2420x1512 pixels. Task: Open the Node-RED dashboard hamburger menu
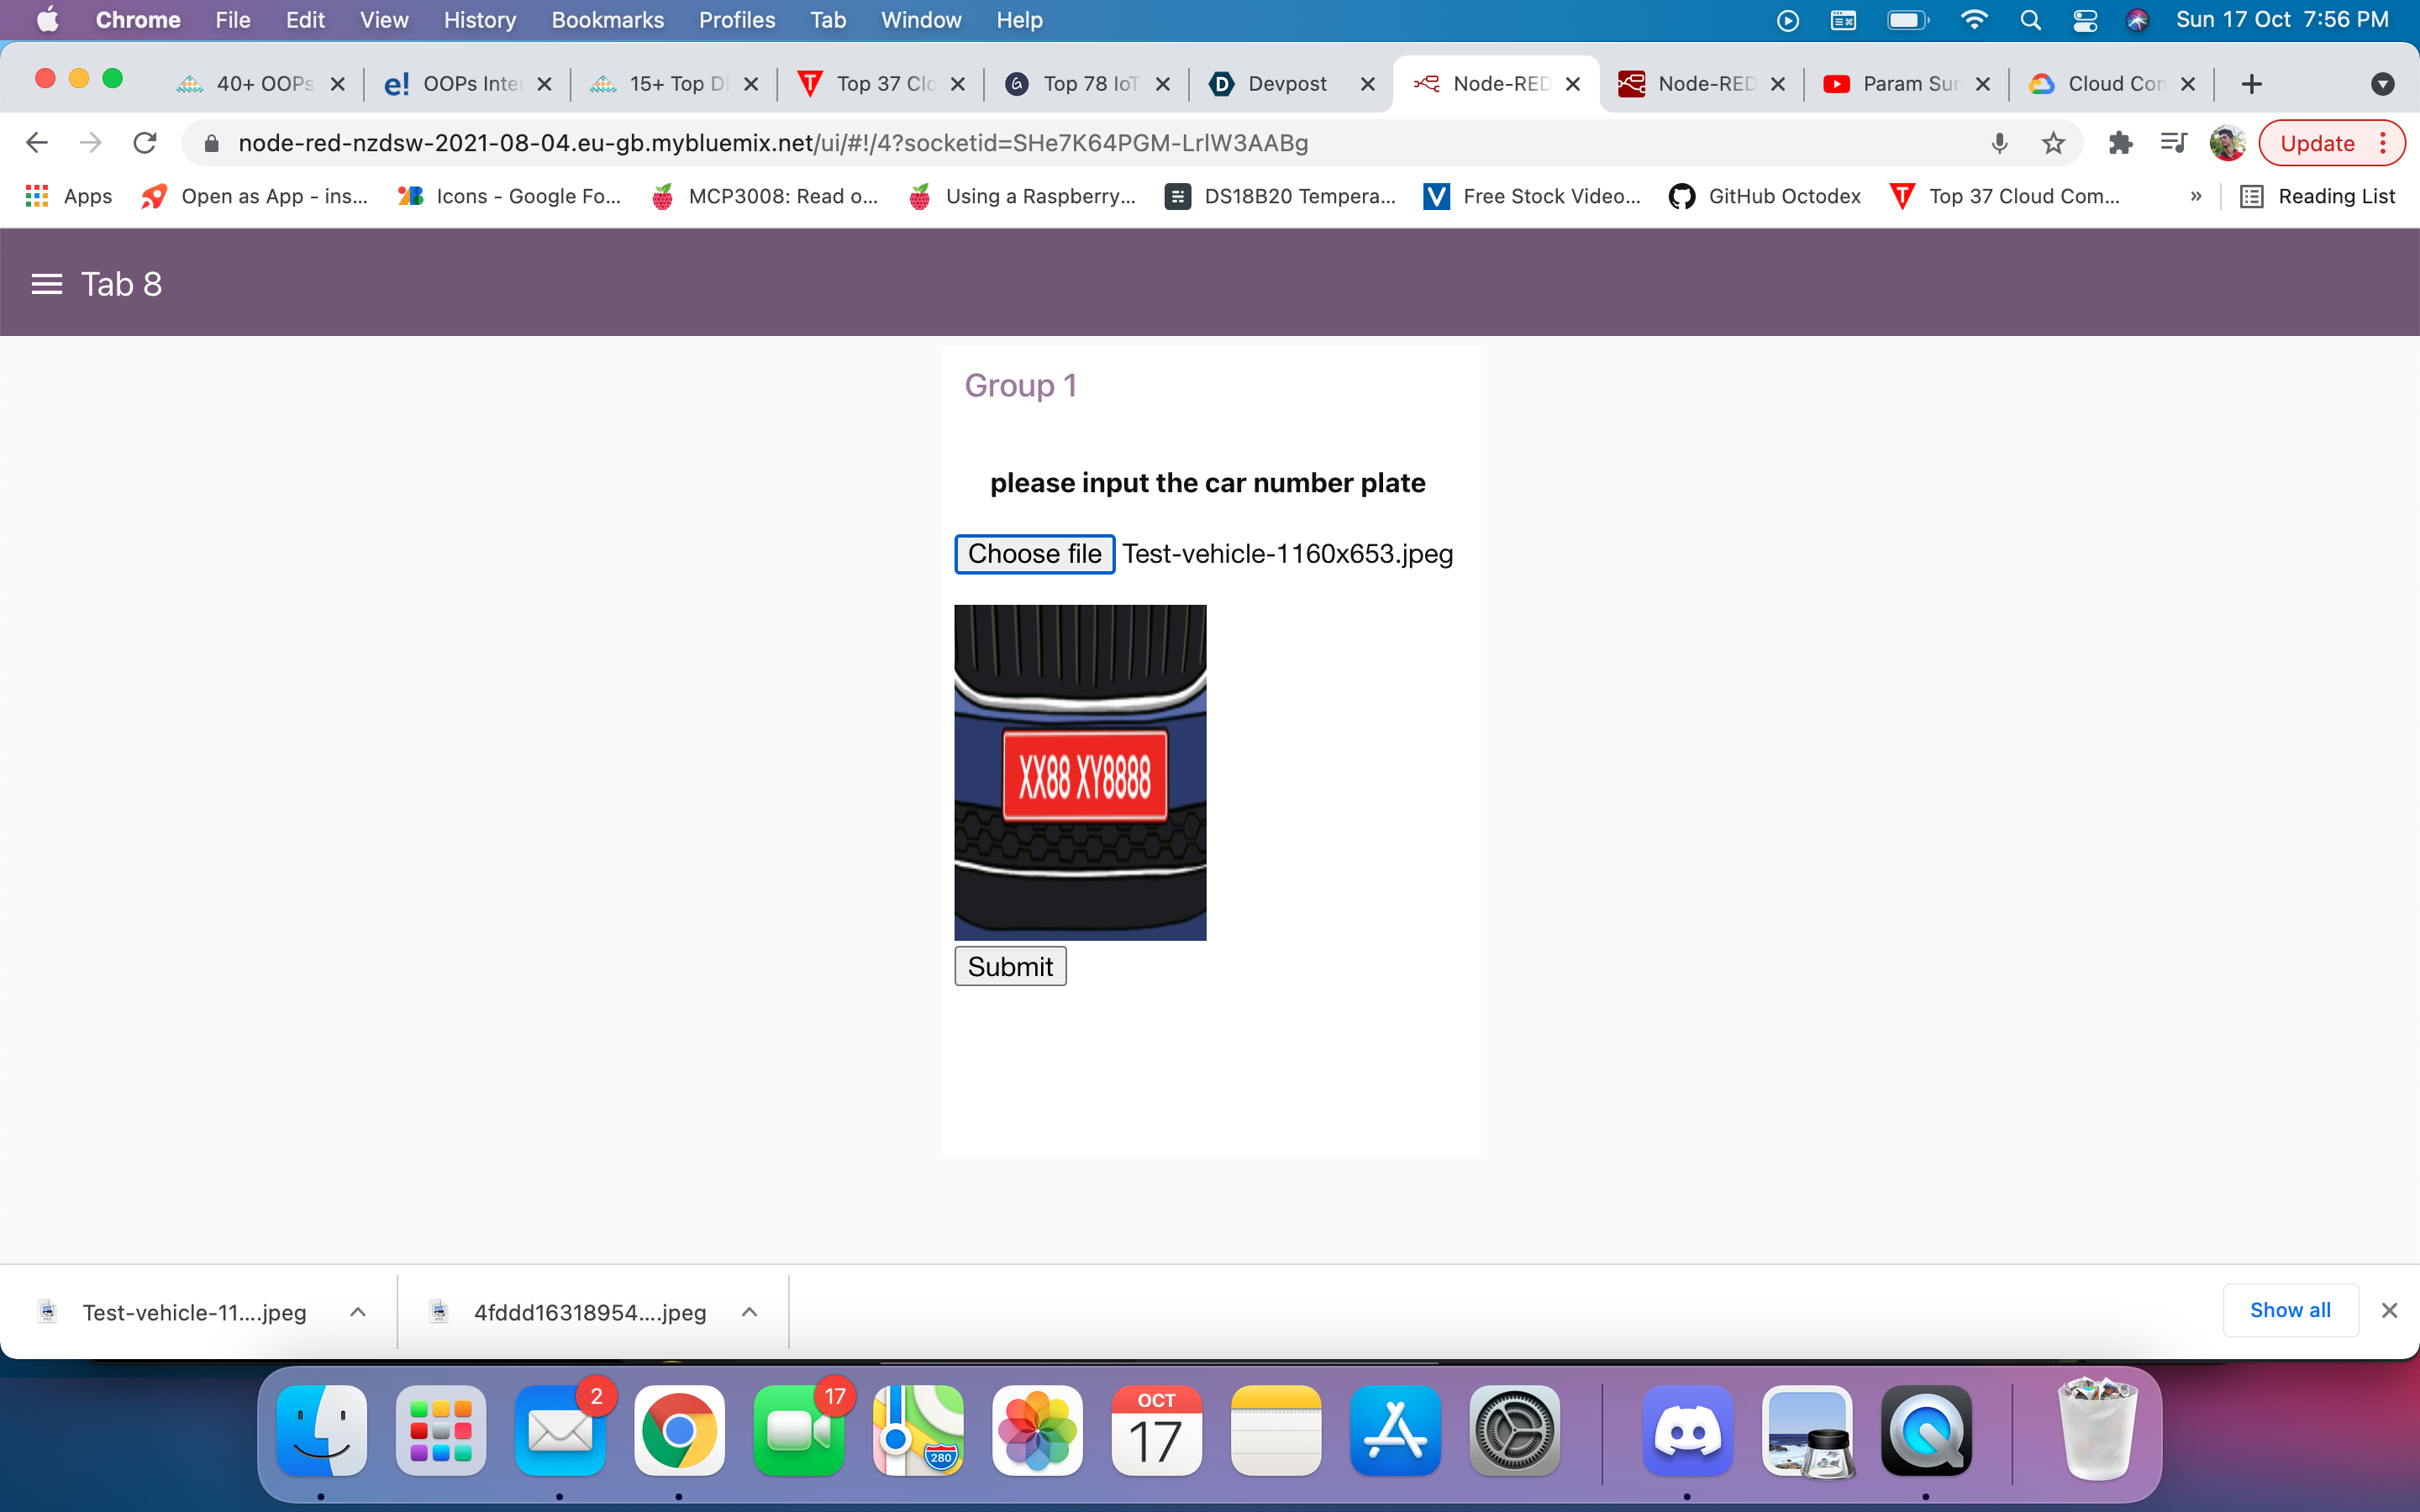coord(46,284)
